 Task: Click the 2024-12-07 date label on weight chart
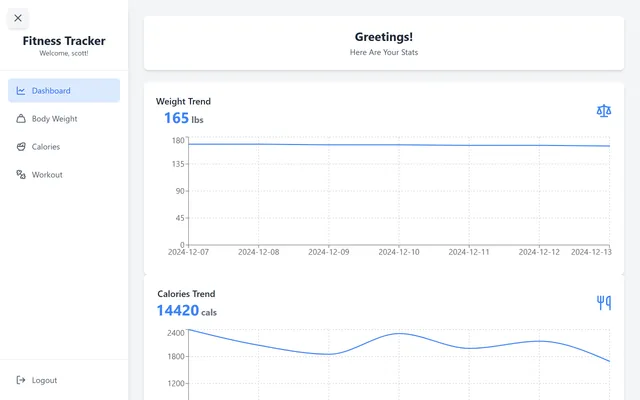click(x=189, y=252)
